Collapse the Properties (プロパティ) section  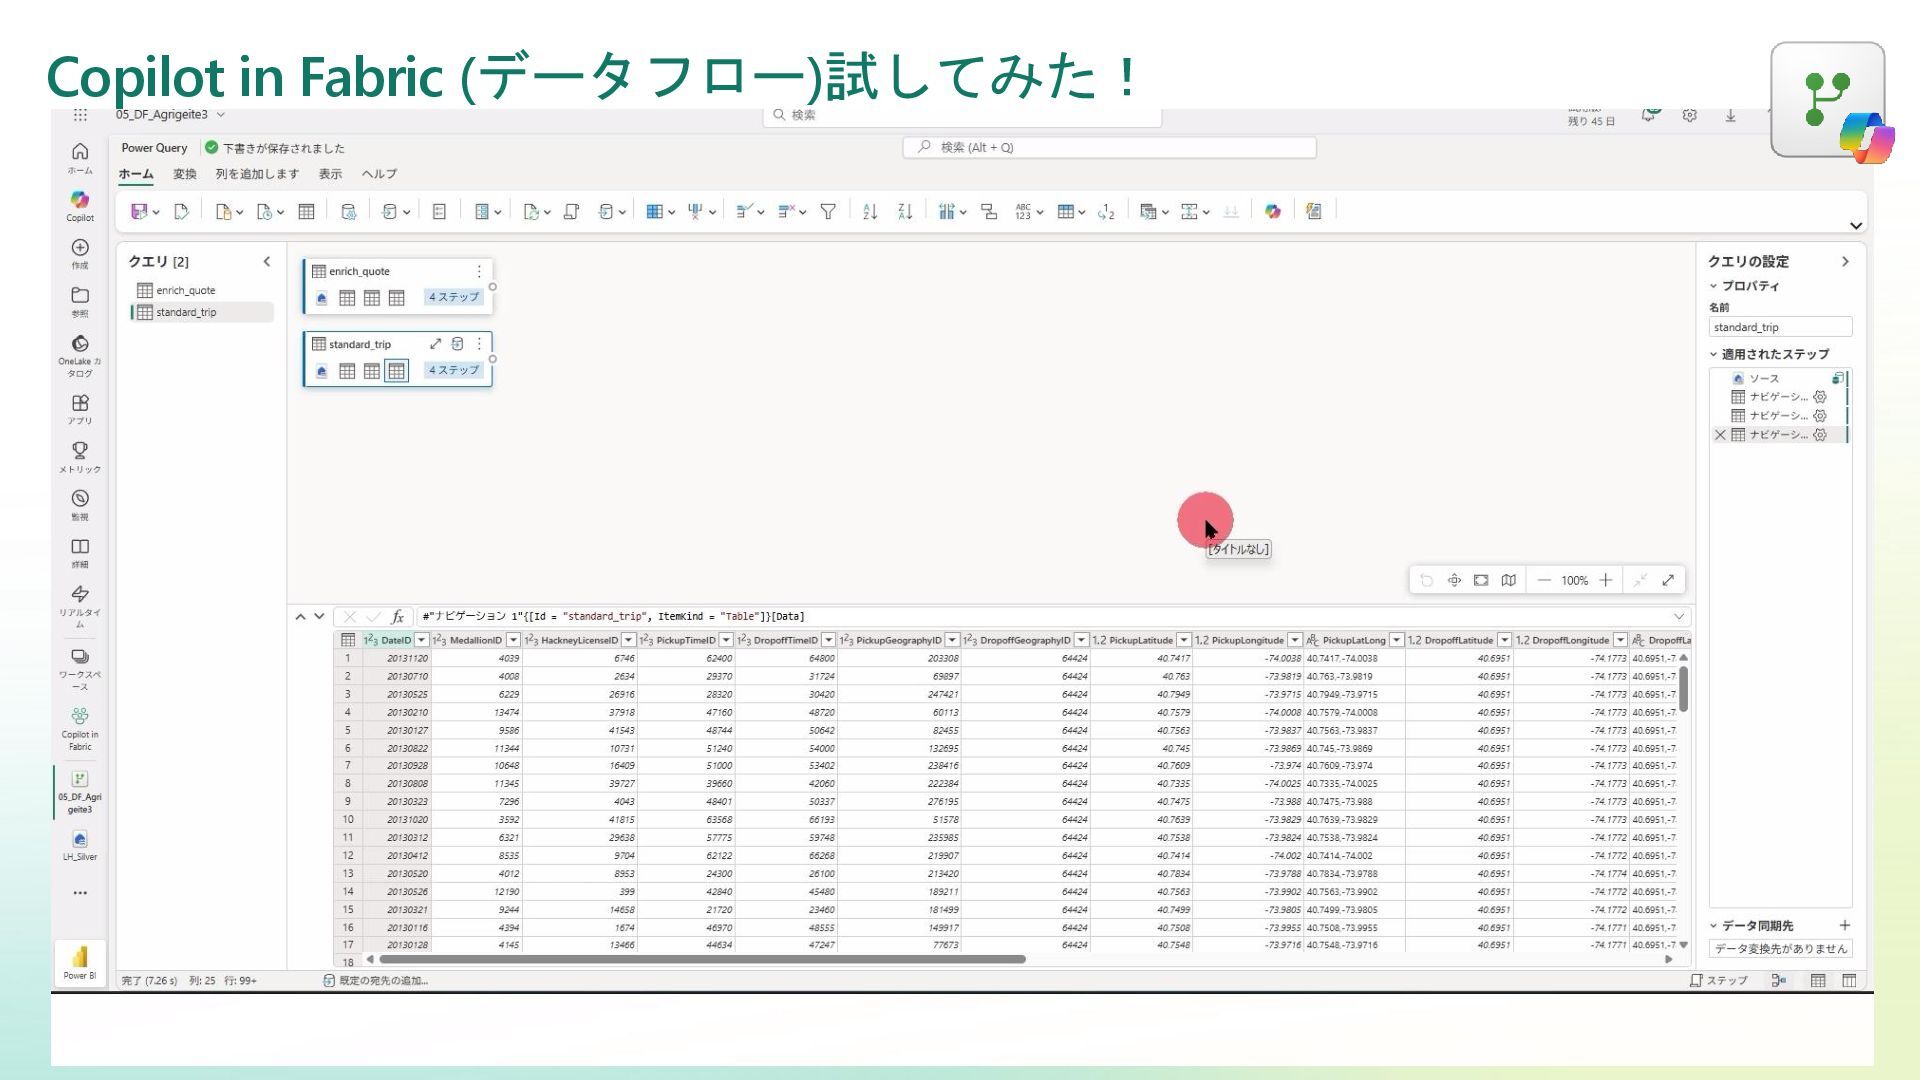[x=1713, y=286]
